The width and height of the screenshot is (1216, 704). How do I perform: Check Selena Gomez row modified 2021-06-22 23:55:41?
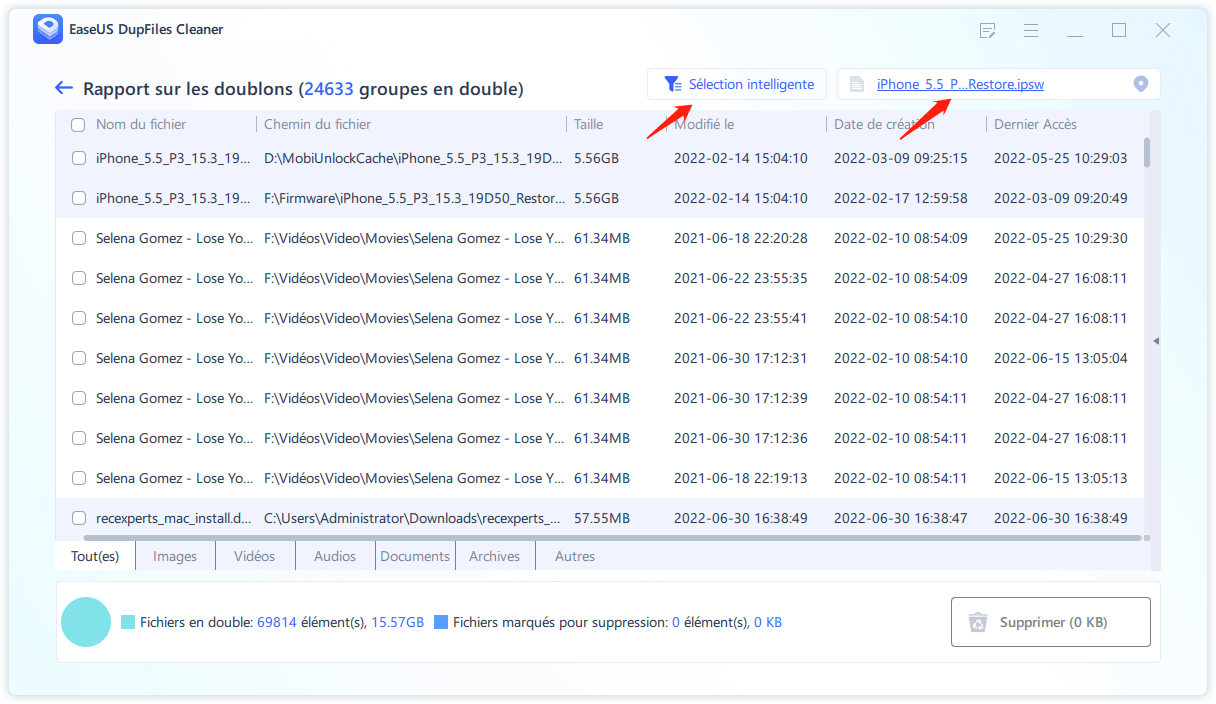(x=78, y=318)
